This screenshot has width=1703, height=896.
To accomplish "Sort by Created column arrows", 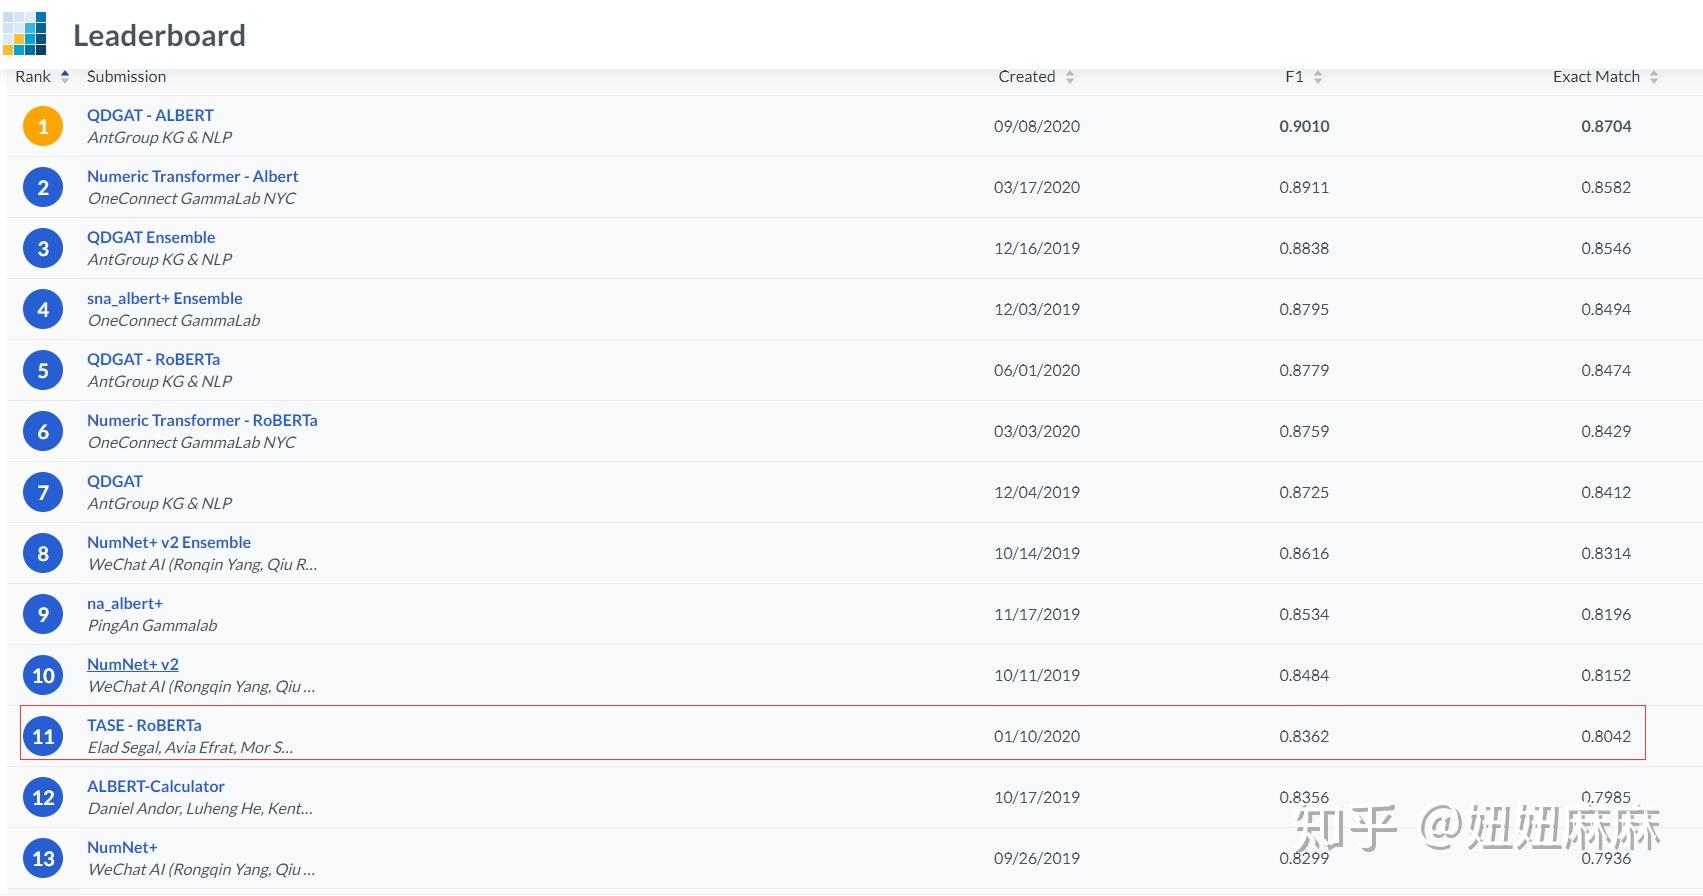I will [1070, 77].
